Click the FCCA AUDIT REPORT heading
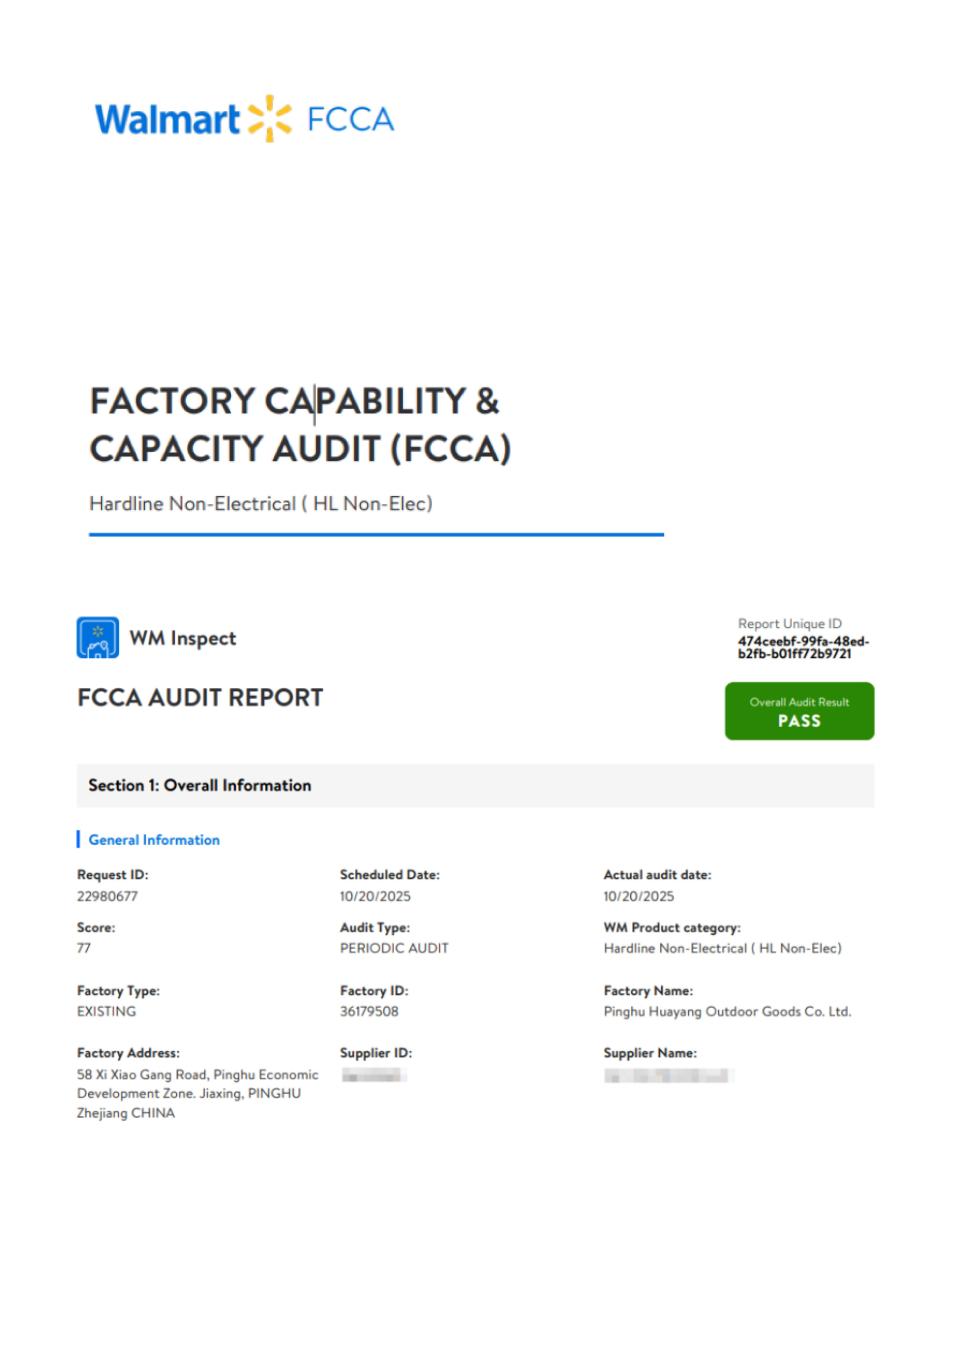Viewport: 960px width, 1358px height. 200,698
